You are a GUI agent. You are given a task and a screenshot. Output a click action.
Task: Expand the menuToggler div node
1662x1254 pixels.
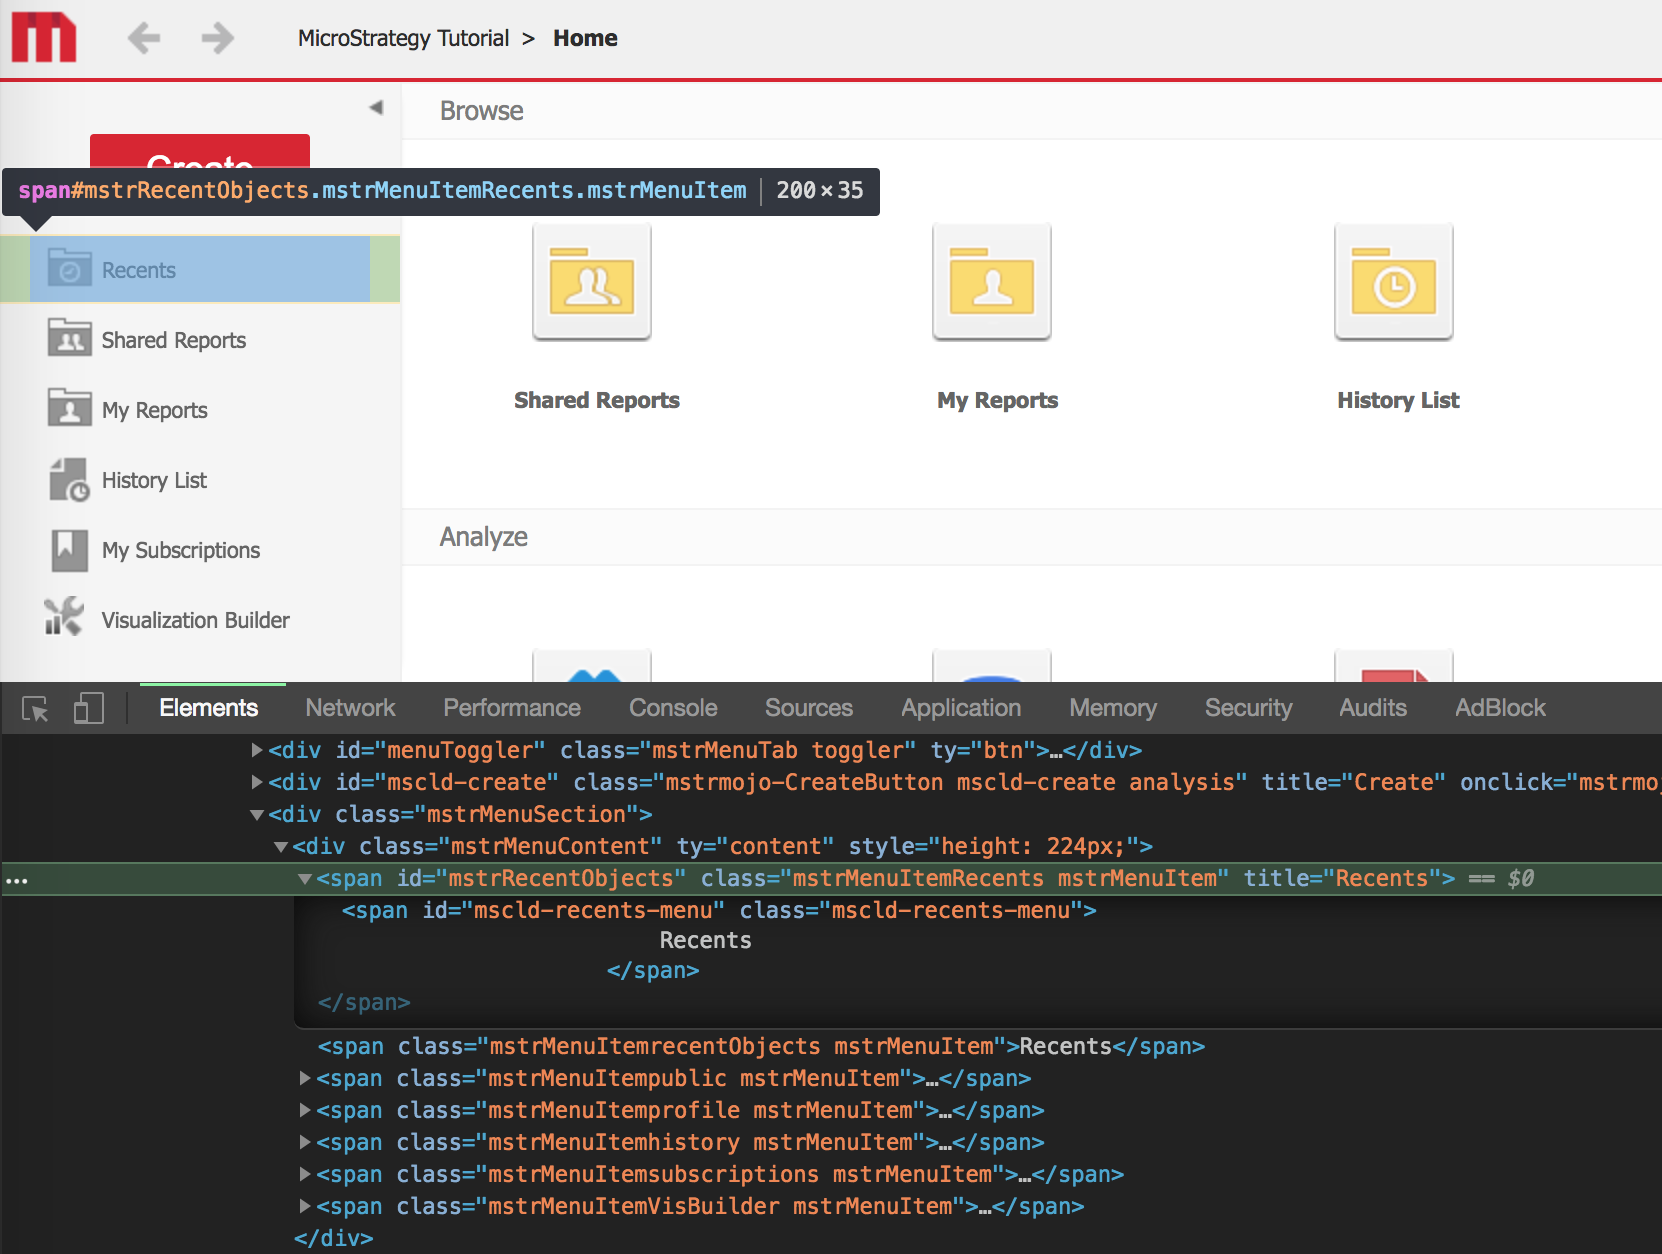click(256, 750)
